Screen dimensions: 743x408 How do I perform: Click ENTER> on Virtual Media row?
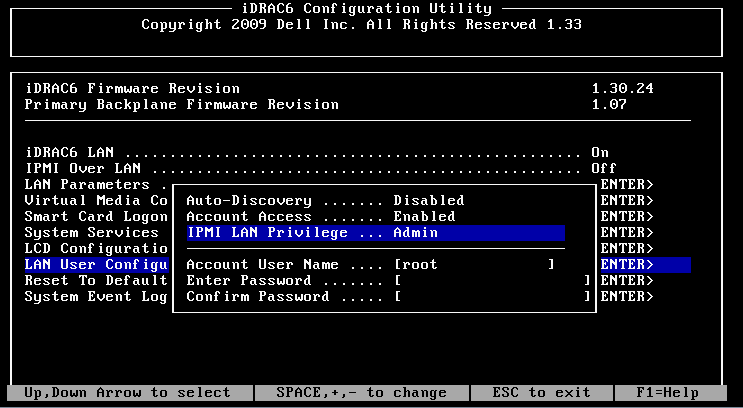(627, 200)
